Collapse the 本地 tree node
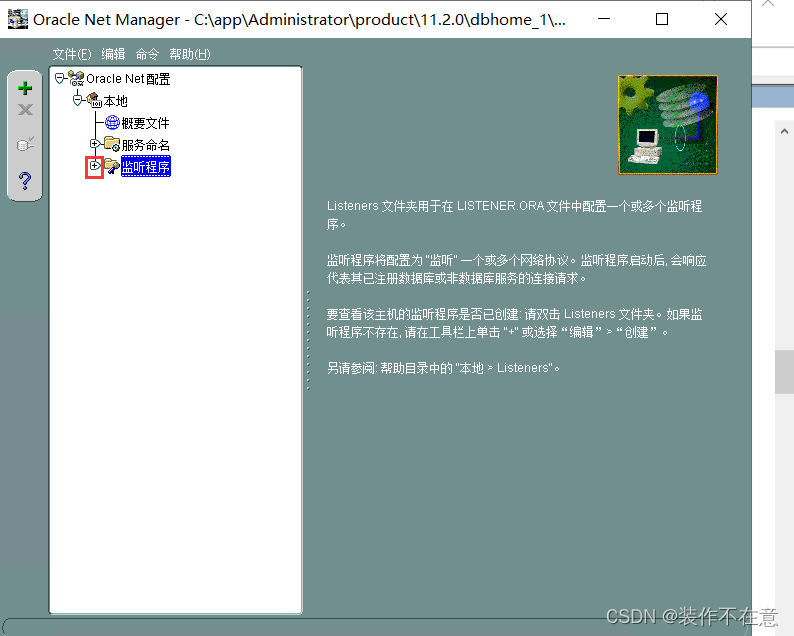The height and width of the screenshot is (636, 794). (77, 100)
